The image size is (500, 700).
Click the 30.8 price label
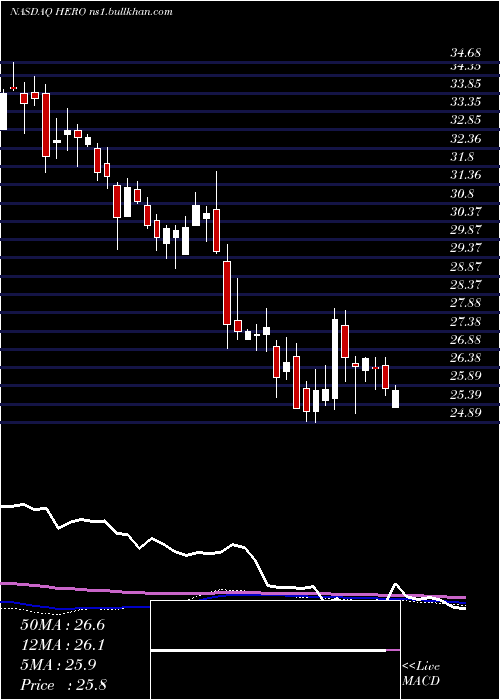coord(462,194)
